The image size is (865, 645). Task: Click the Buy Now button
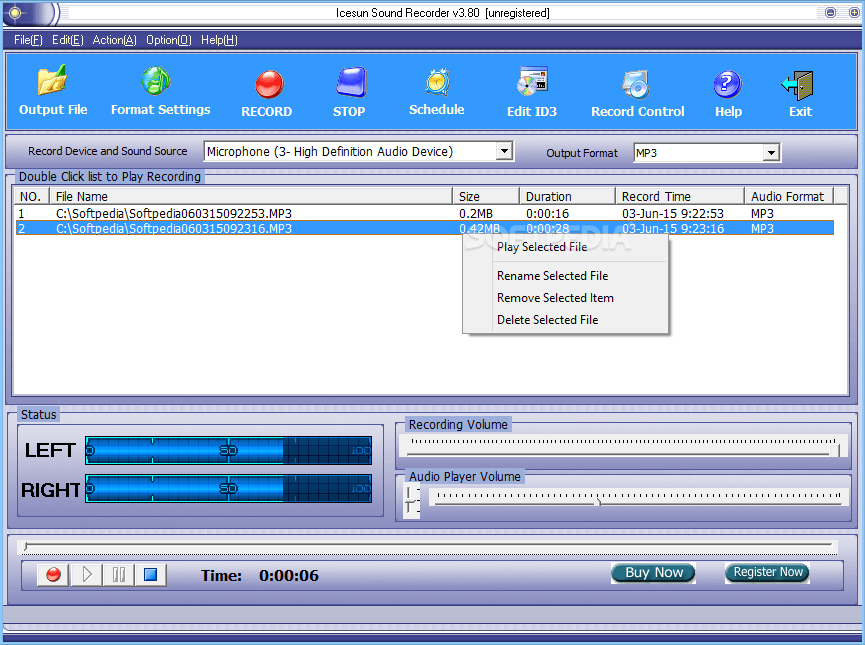click(653, 572)
